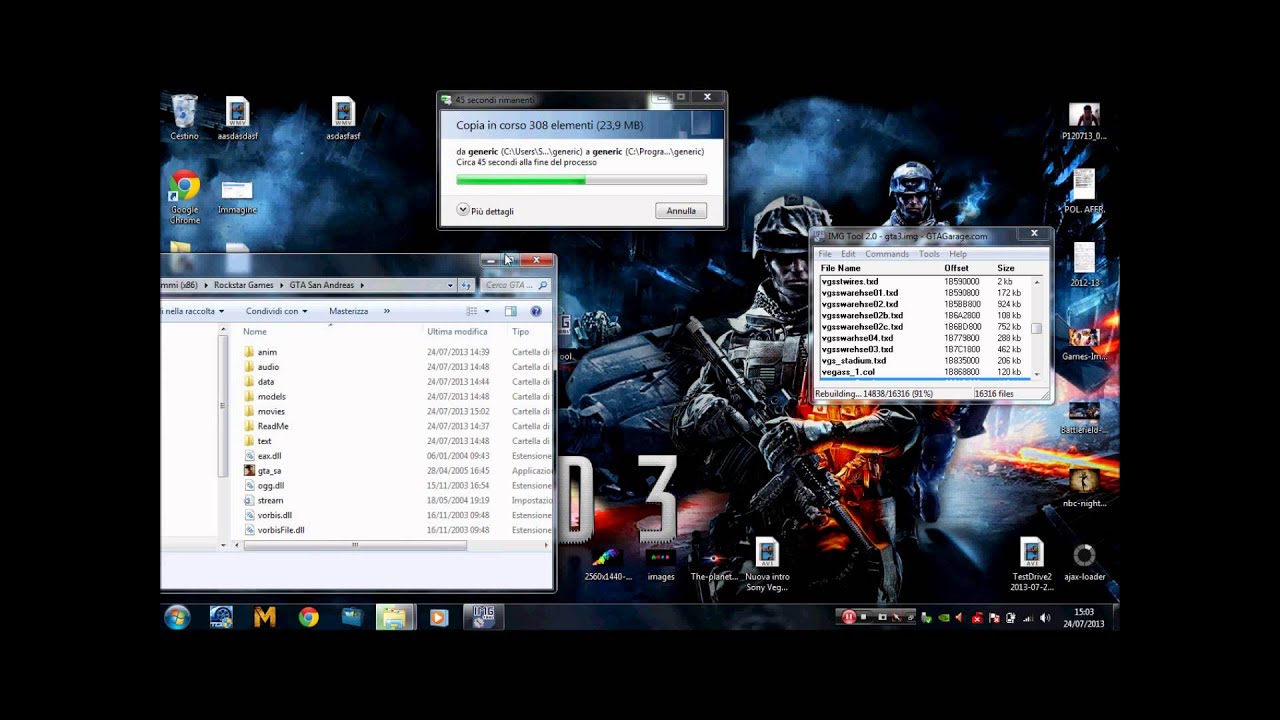Switch to IMG Tool taskbar button
Image resolution: width=1280 pixels, height=720 pixels.
pyautogui.click(x=483, y=617)
